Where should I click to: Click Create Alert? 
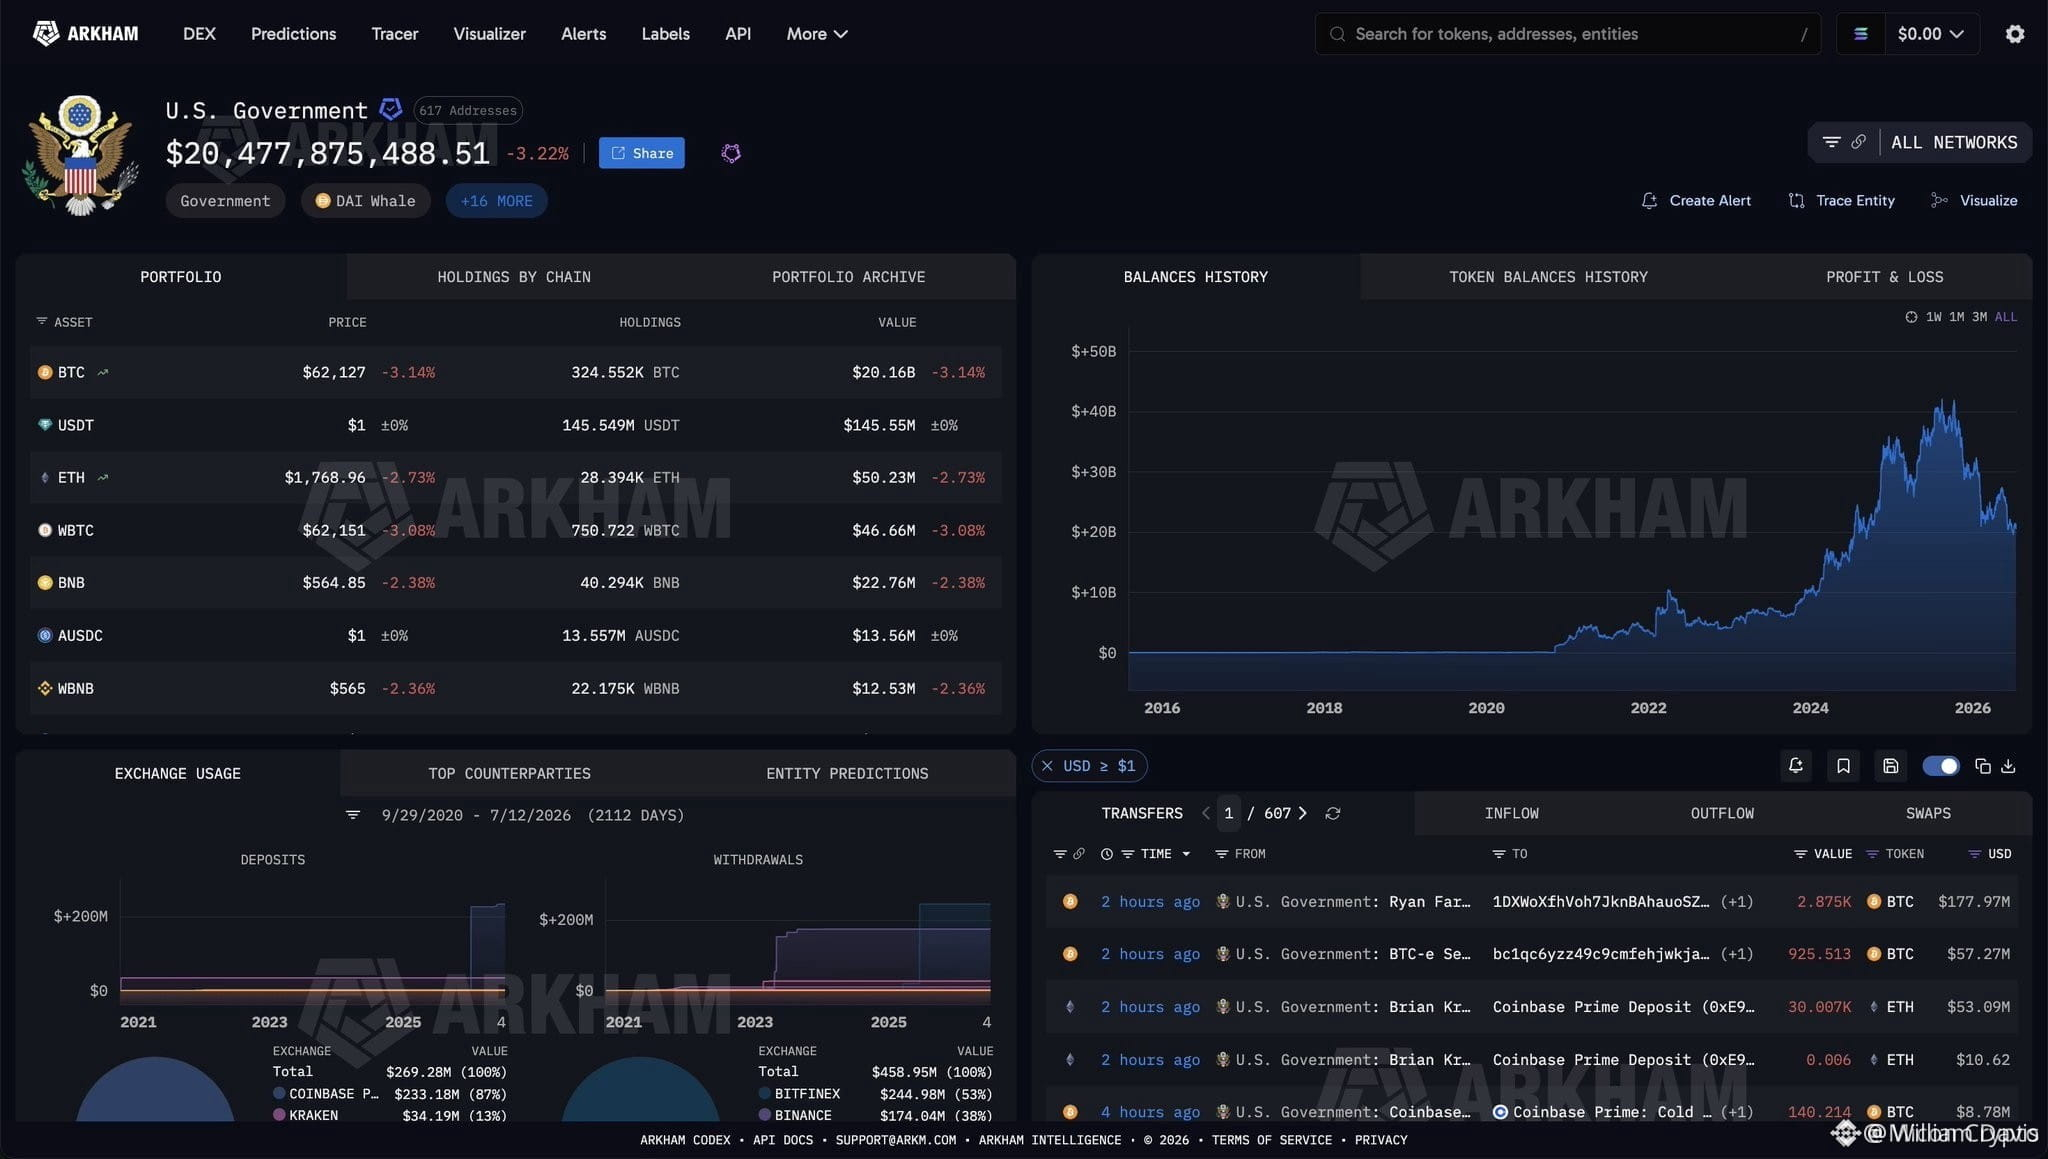click(x=1696, y=201)
